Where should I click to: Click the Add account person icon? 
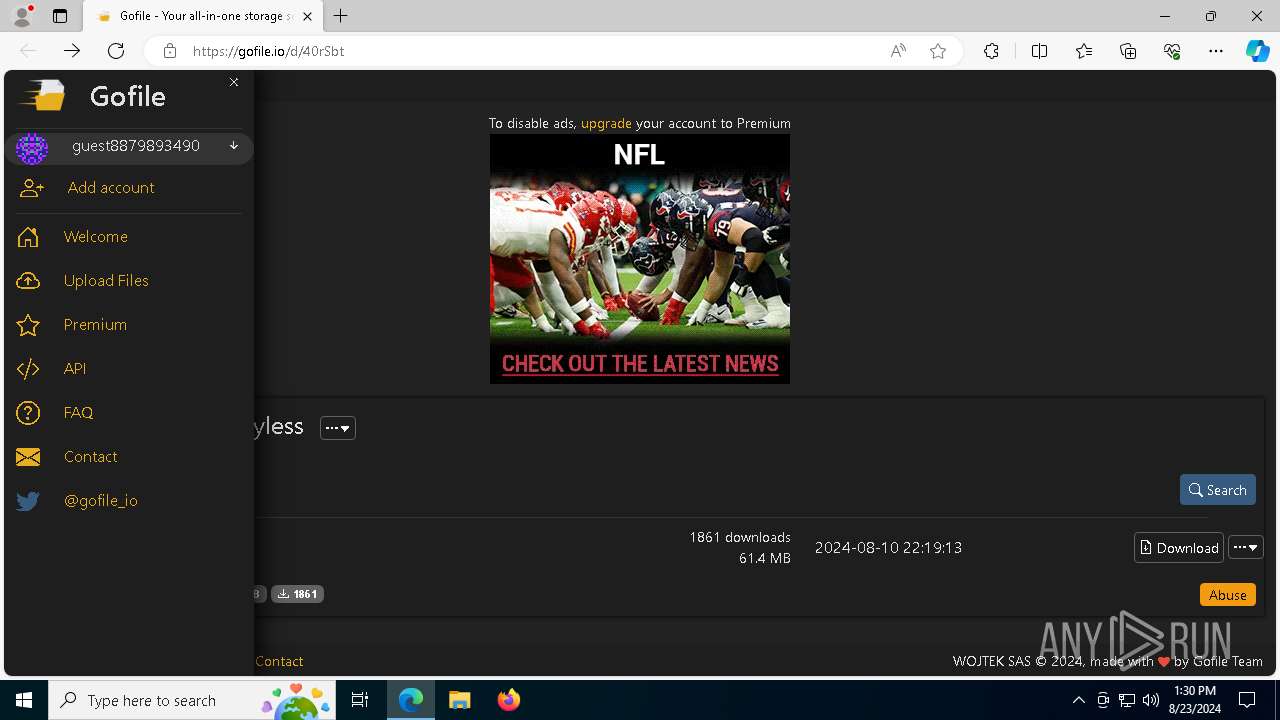tap(32, 188)
